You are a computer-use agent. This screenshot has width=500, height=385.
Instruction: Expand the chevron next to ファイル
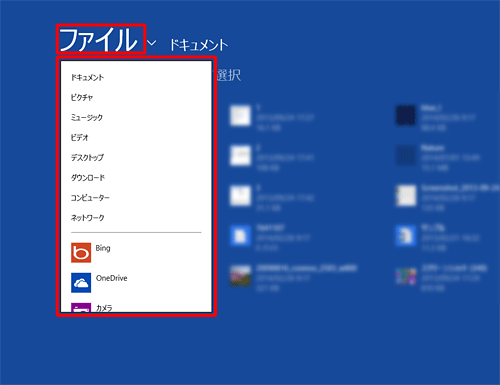[152, 43]
